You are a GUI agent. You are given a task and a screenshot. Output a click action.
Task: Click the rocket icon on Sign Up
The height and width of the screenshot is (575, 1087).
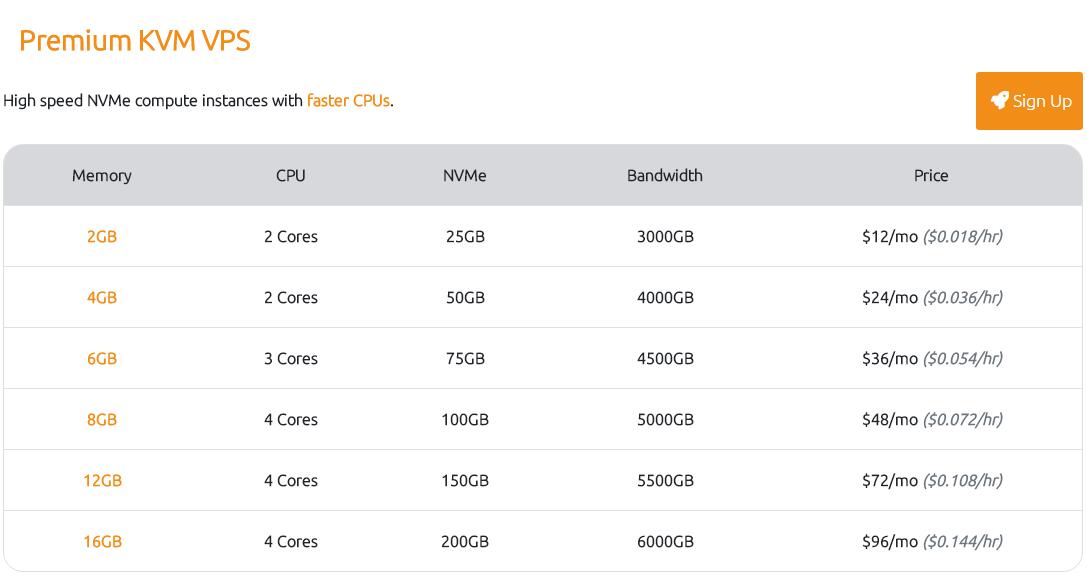point(999,100)
